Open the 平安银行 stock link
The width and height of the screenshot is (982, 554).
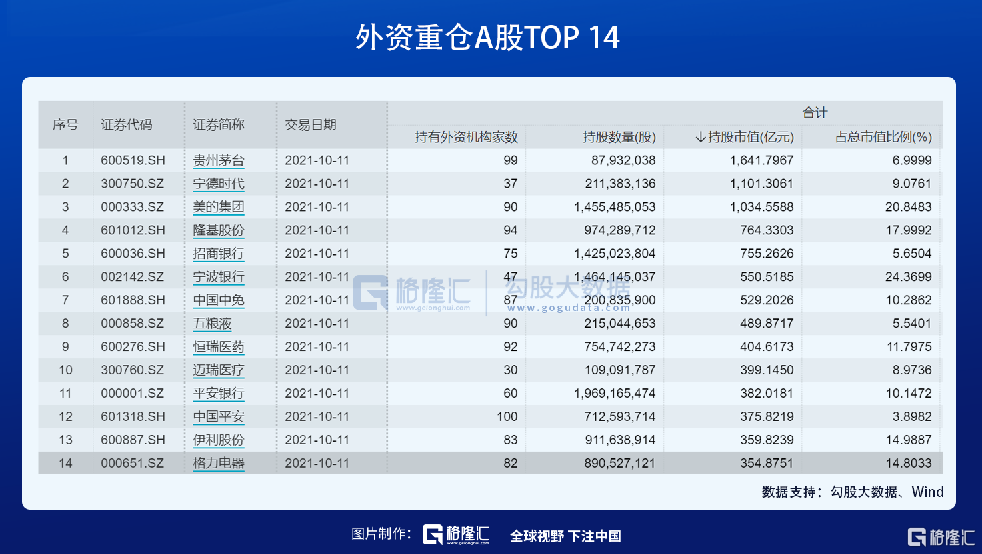tap(218, 394)
